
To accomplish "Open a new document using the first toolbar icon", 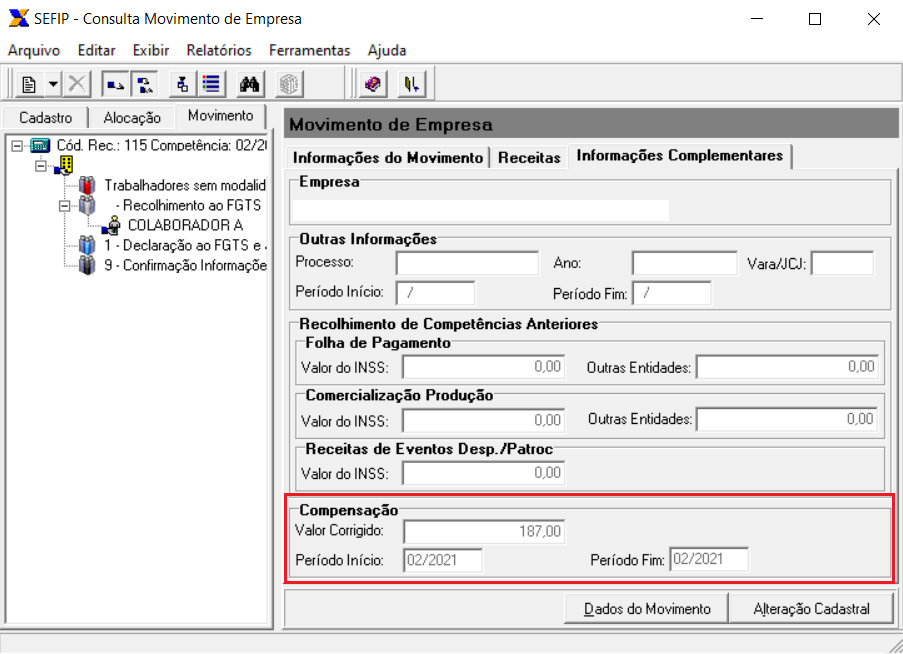I will coord(27,83).
